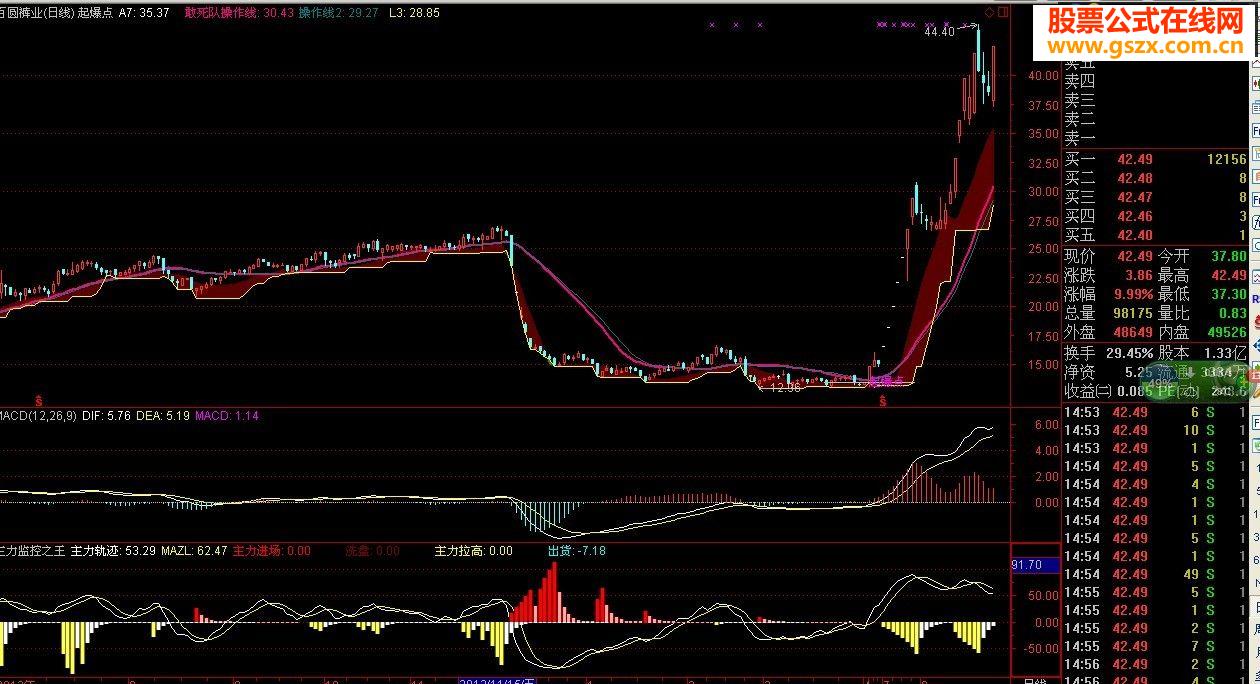Image resolution: width=1260 pixels, height=684 pixels.
Task: Click the 最低 37.30 low price
Action: [x=1203, y=294]
